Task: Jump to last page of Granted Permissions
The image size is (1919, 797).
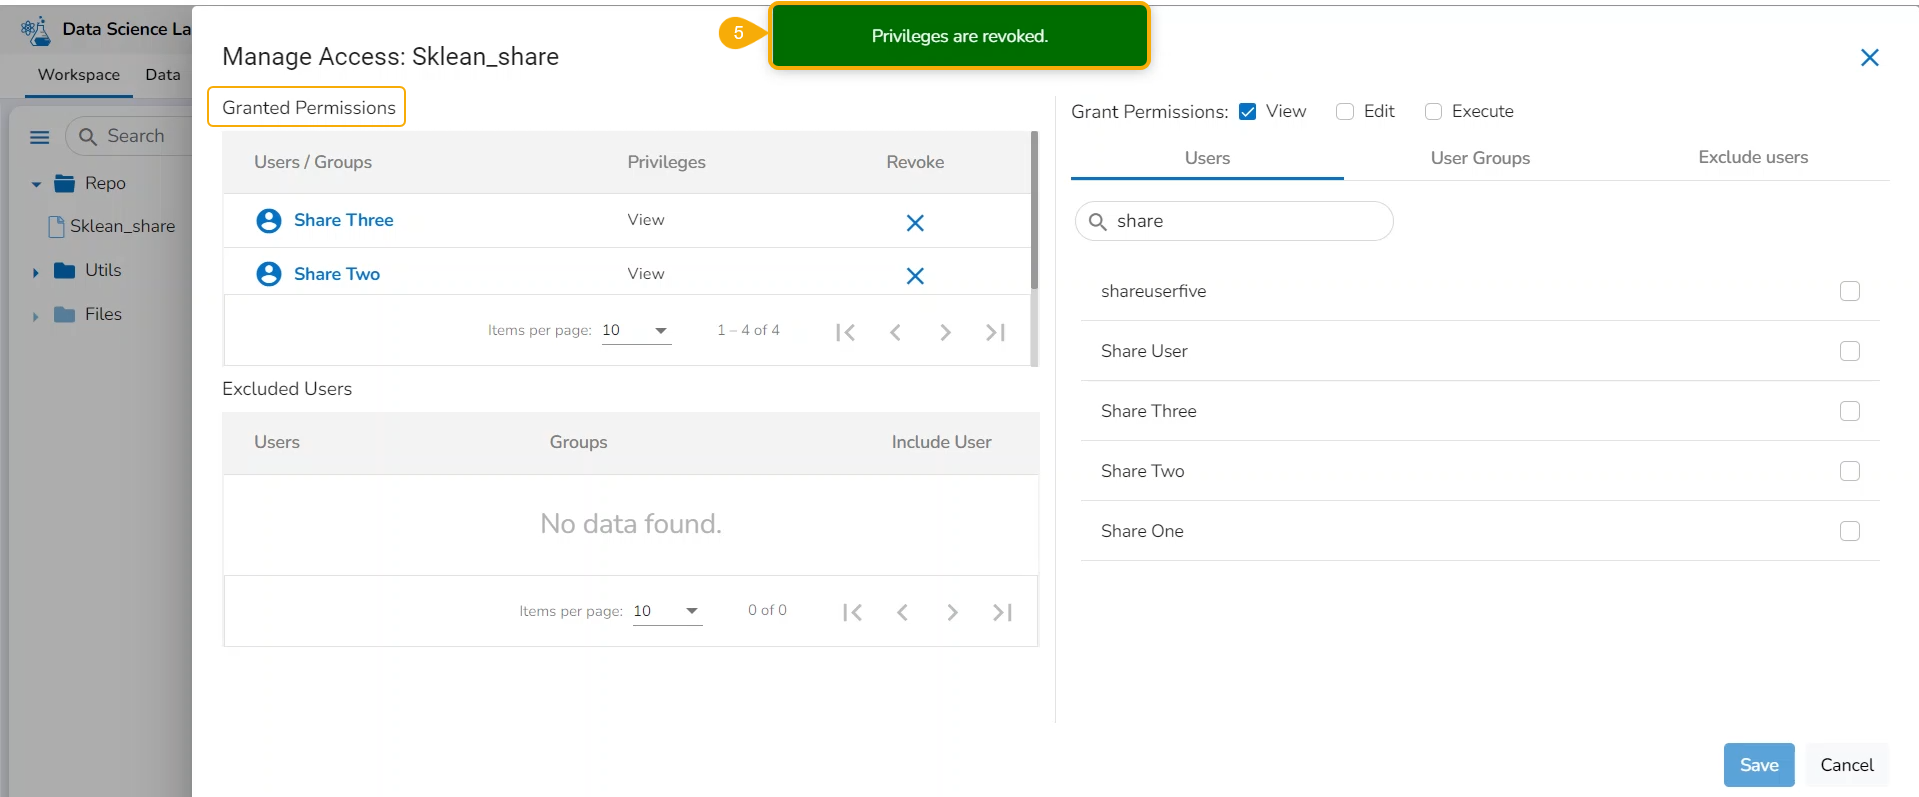Action: pyautogui.click(x=995, y=332)
